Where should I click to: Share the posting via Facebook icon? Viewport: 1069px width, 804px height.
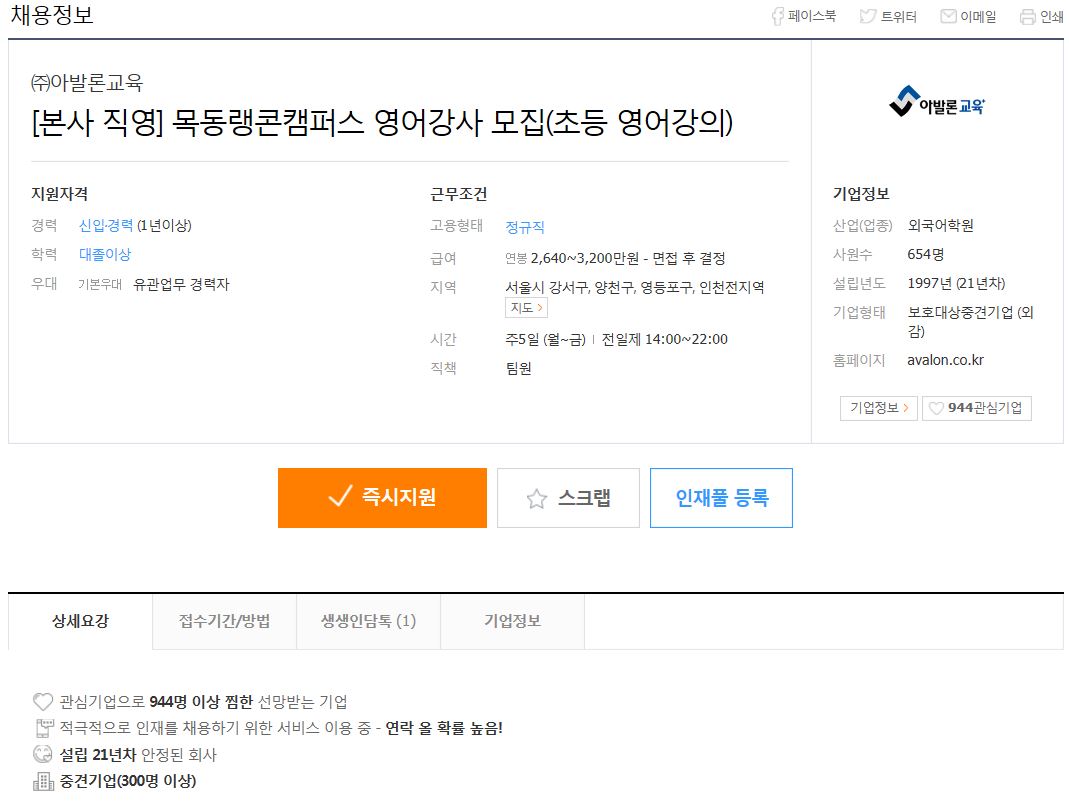click(x=777, y=16)
